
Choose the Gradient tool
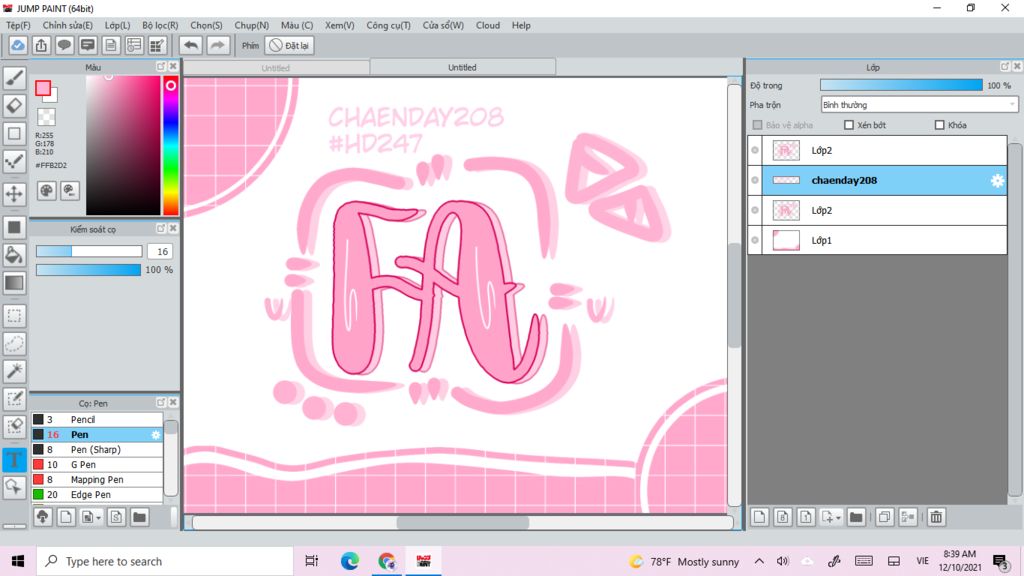coord(14,283)
